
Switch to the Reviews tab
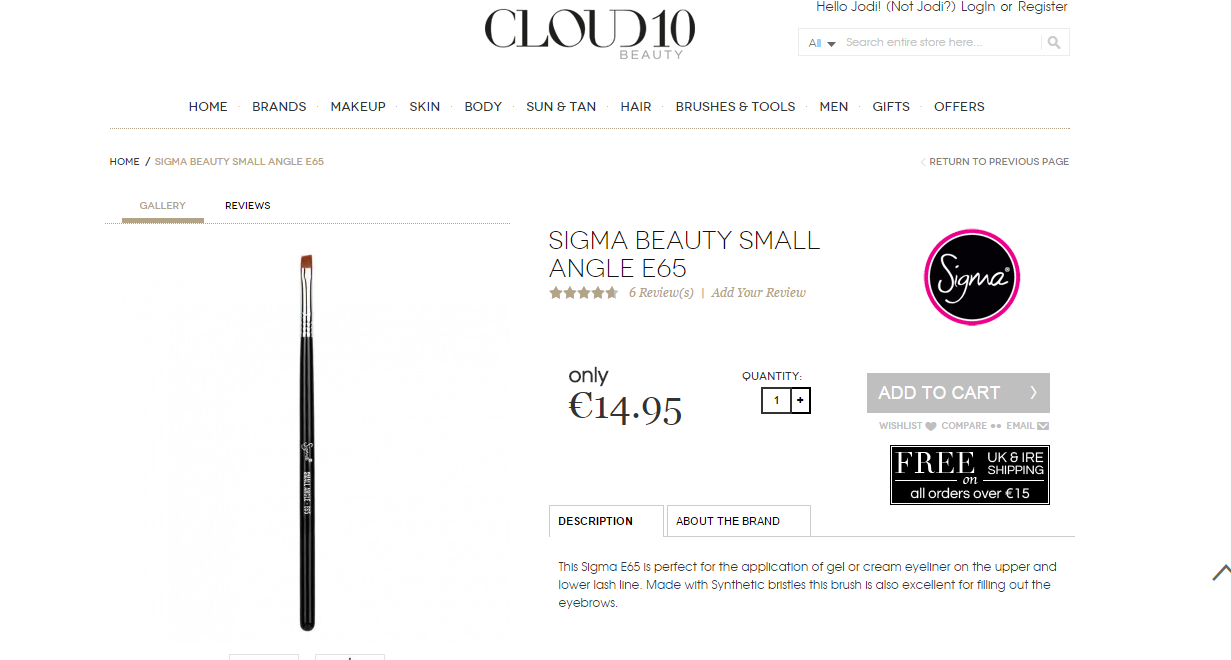pyautogui.click(x=247, y=206)
